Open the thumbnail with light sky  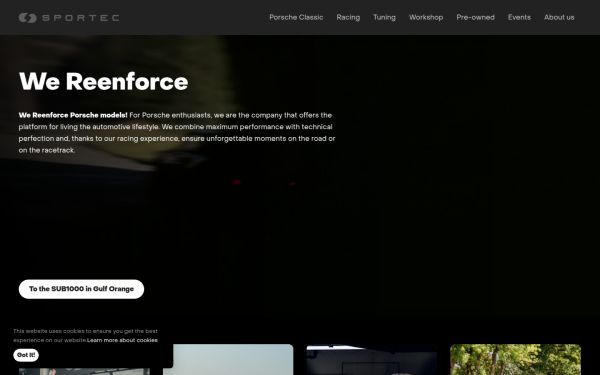click(228, 359)
